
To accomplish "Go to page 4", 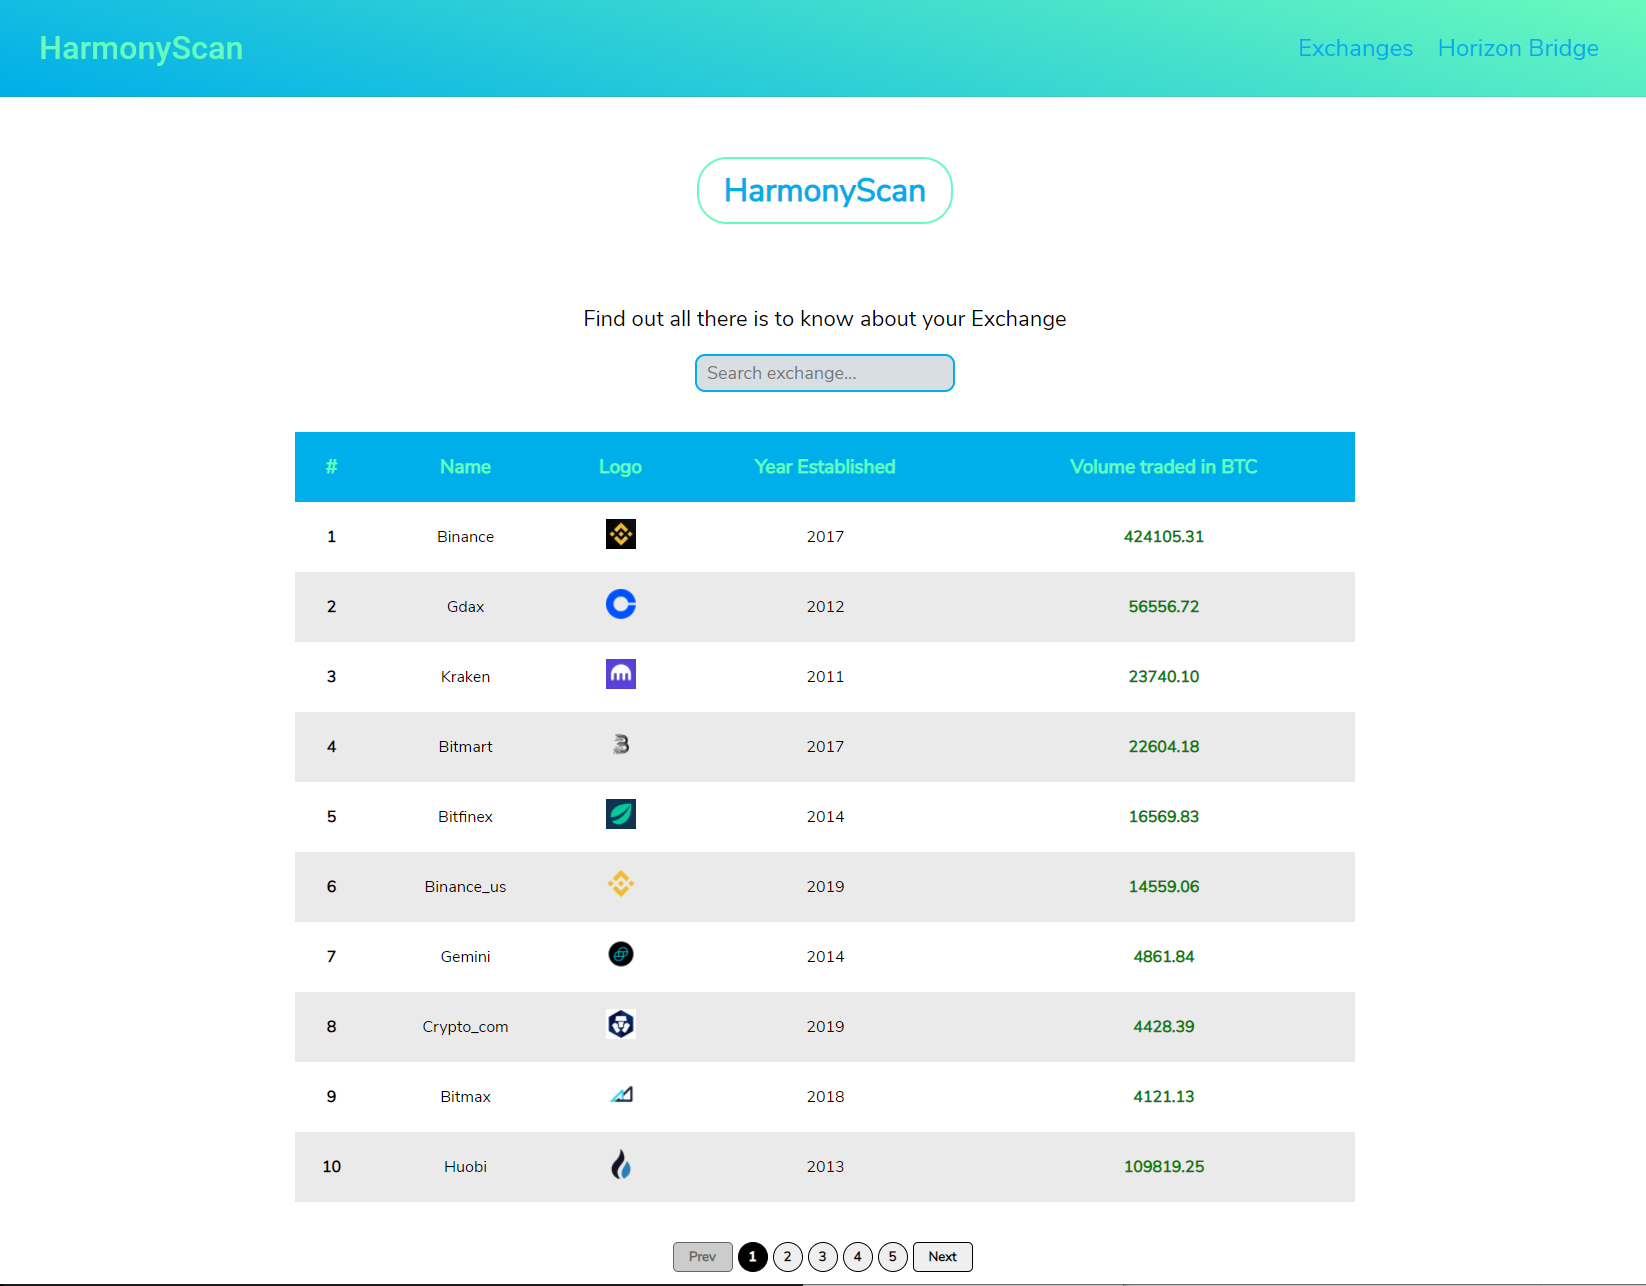I will tap(858, 1257).
